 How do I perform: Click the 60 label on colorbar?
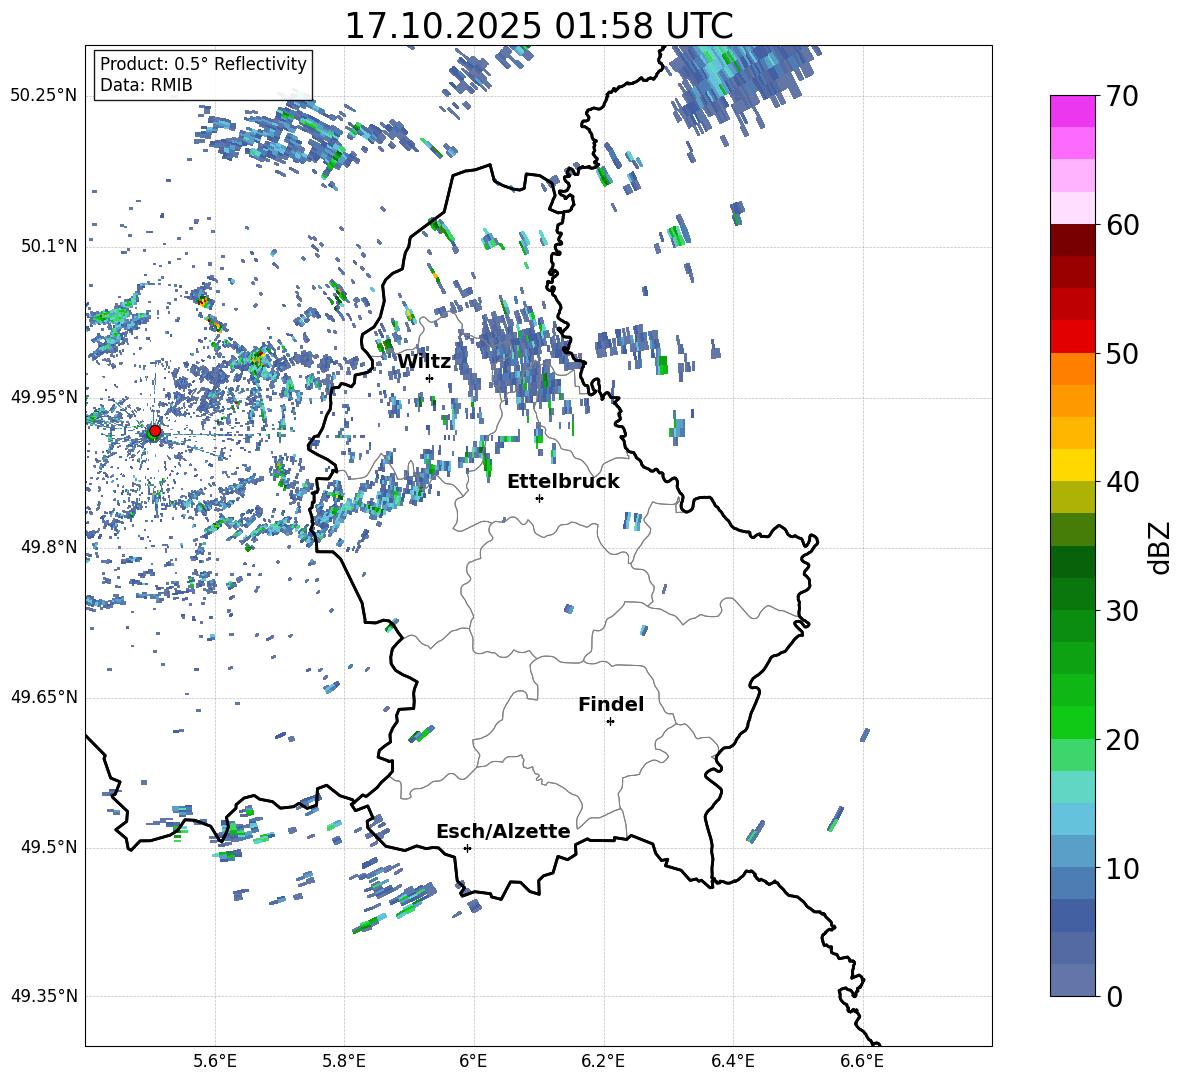point(1122,225)
